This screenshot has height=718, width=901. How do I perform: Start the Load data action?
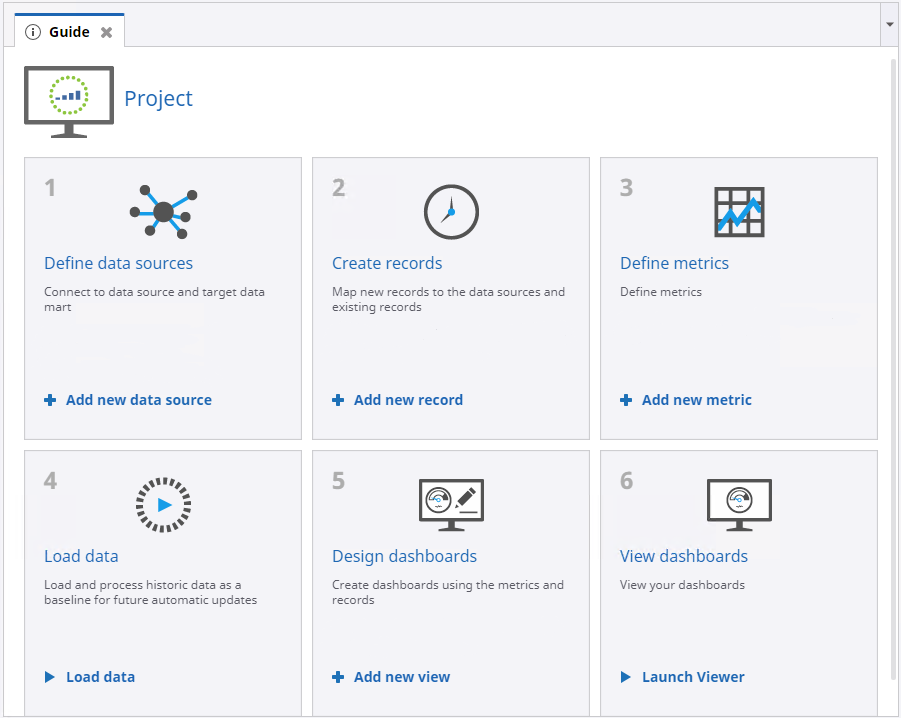[x=100, y=677]
